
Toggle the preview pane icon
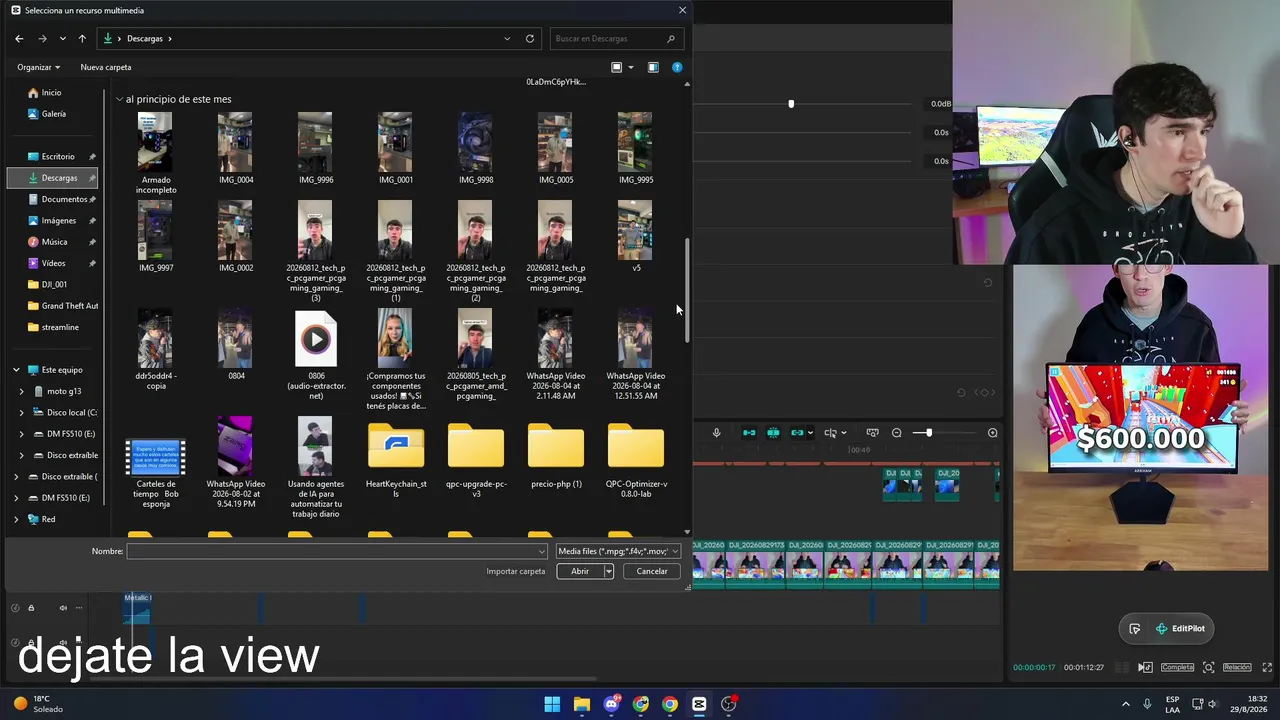click(x=653, y=67)
